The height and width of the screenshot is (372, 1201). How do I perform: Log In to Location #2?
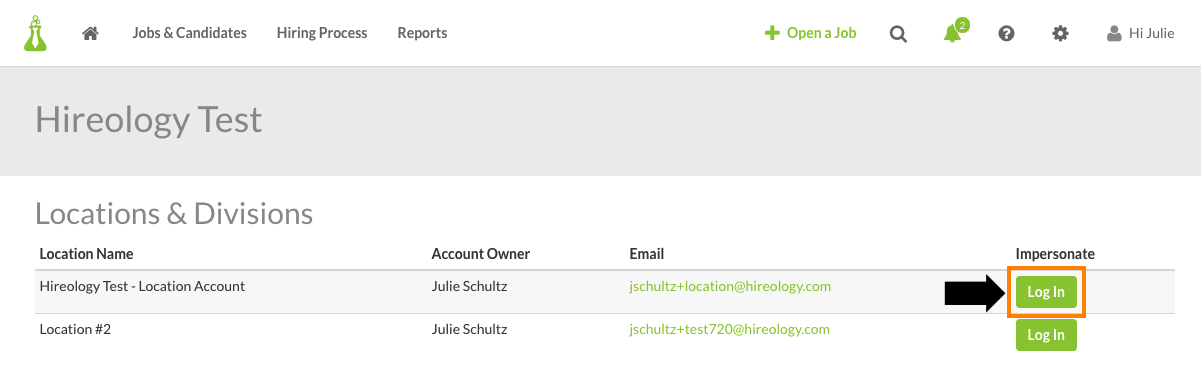(1046, 335)
